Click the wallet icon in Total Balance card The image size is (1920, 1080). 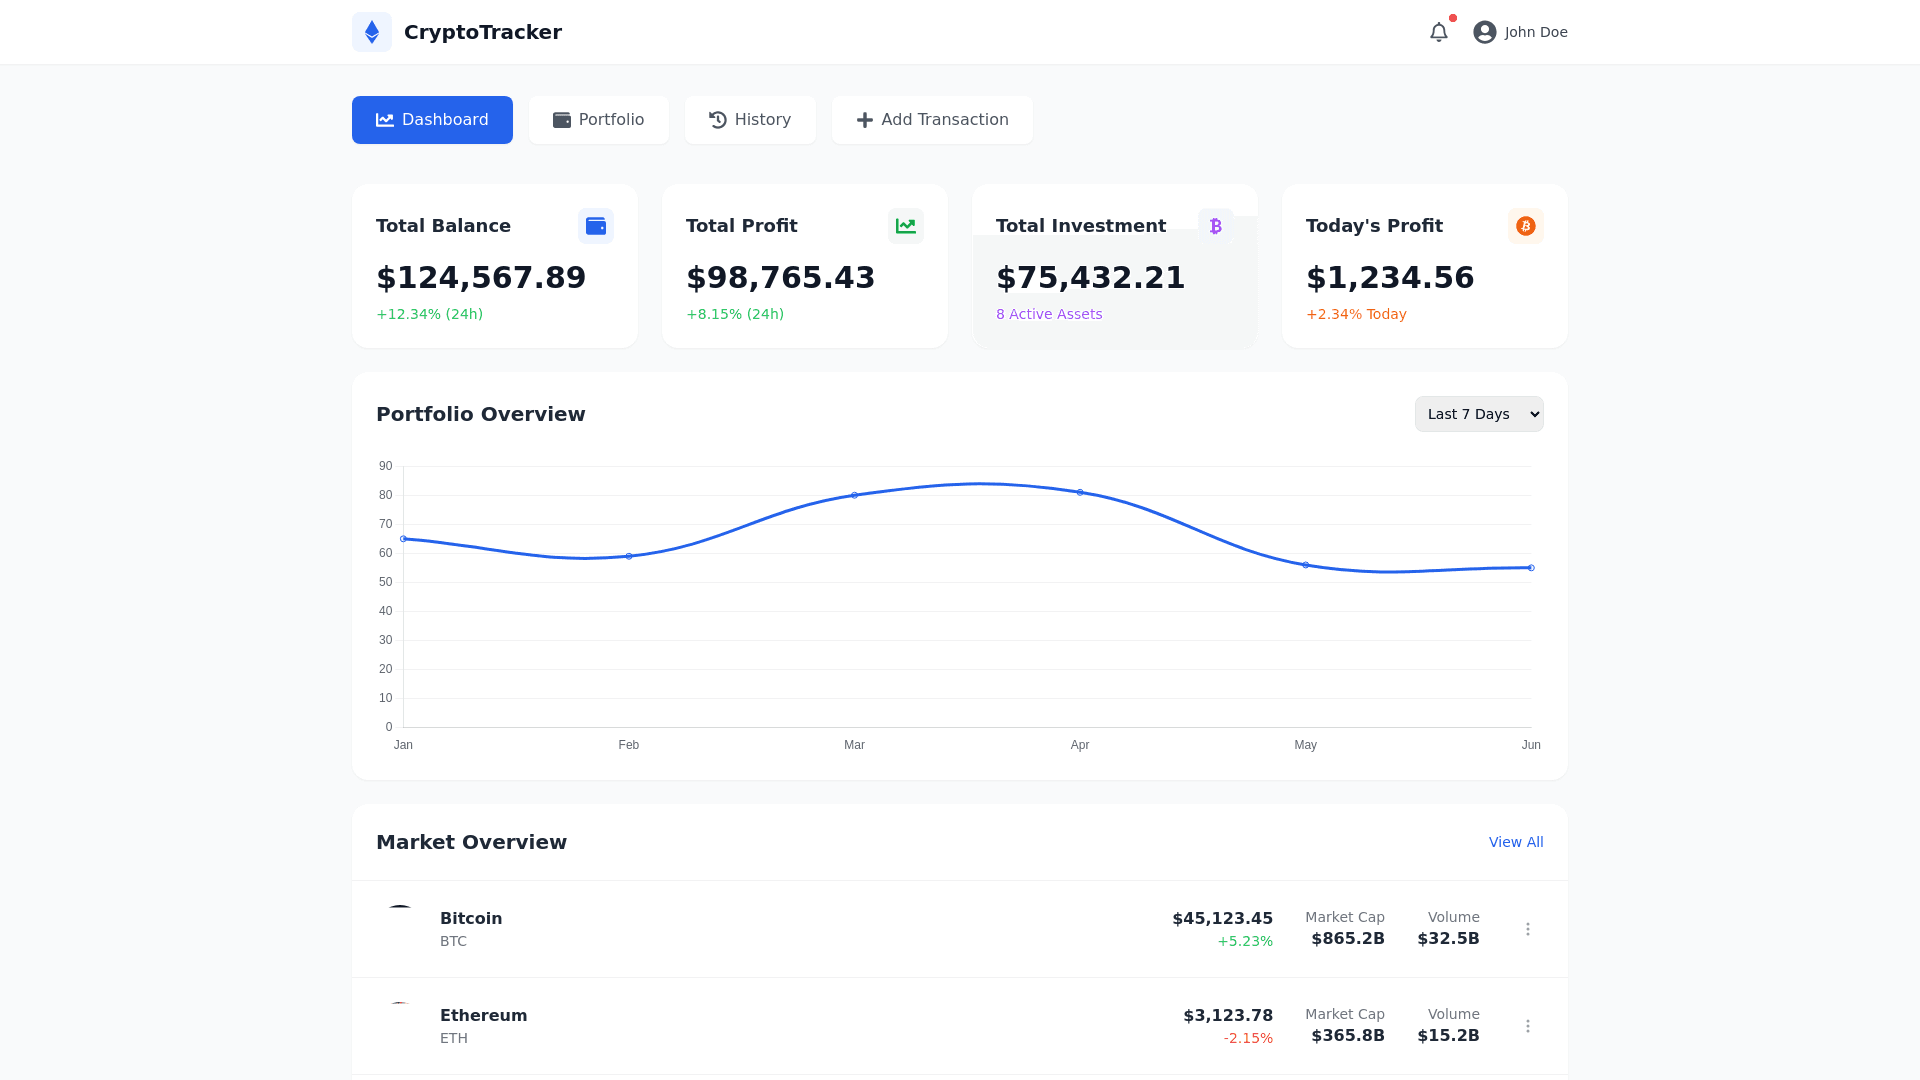point(596,226)
